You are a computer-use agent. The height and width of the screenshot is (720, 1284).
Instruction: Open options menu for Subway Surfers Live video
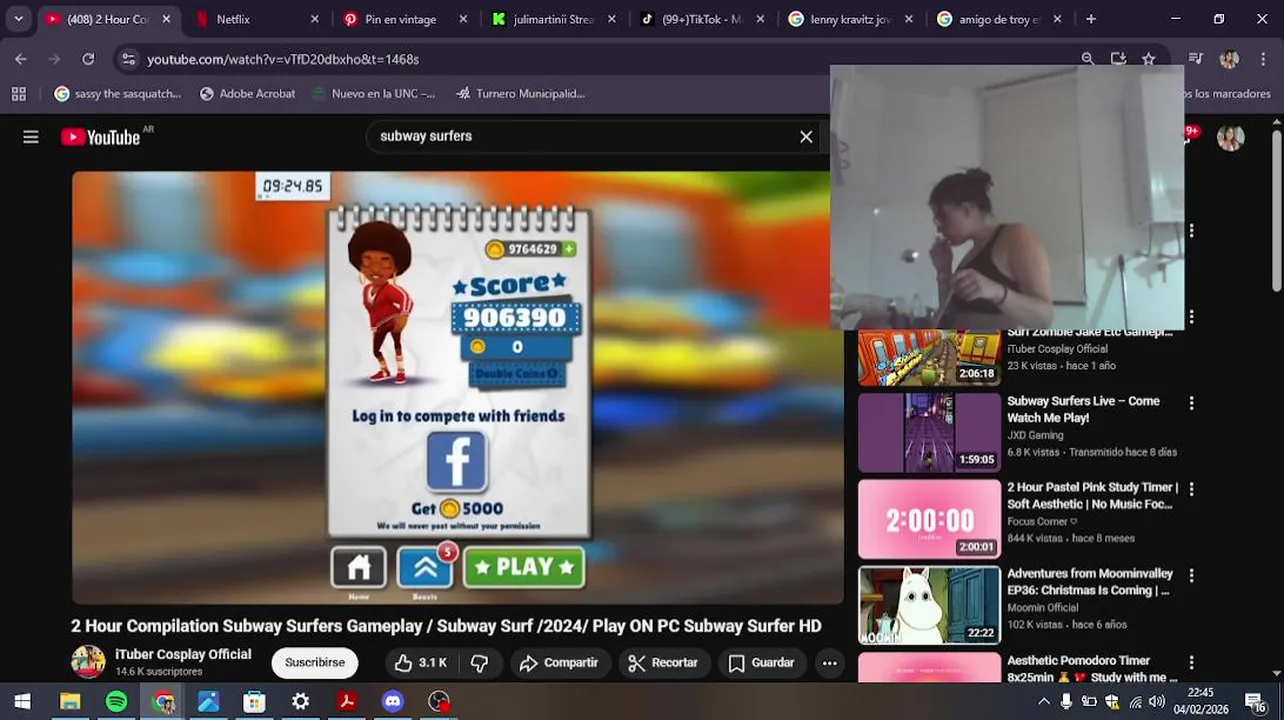point(1191,403)
